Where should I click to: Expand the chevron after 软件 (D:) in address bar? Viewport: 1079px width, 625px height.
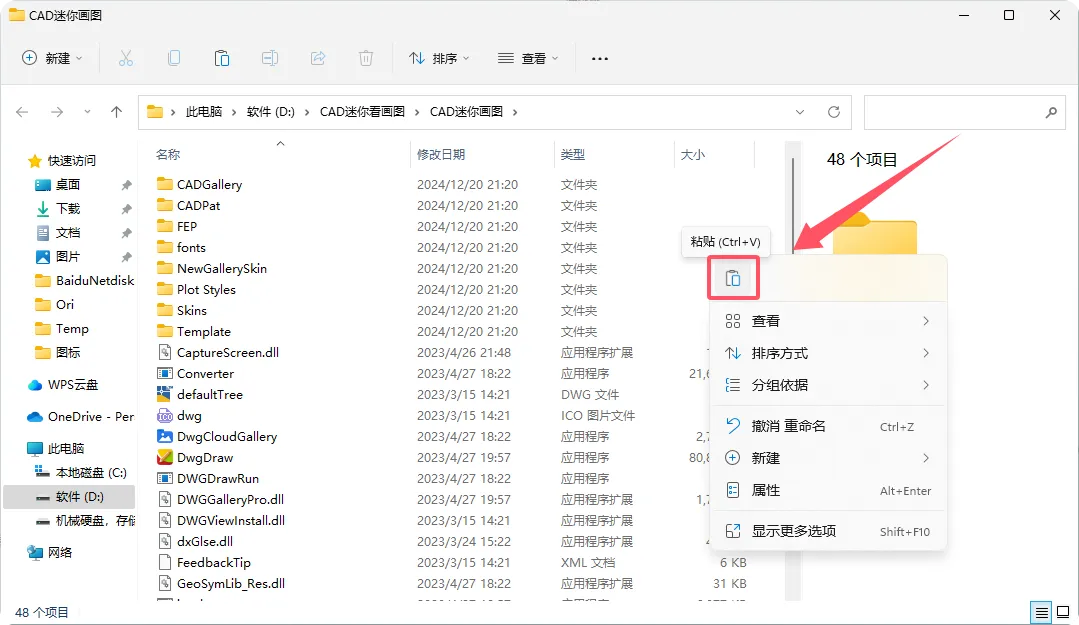click(x=307, y=112)
